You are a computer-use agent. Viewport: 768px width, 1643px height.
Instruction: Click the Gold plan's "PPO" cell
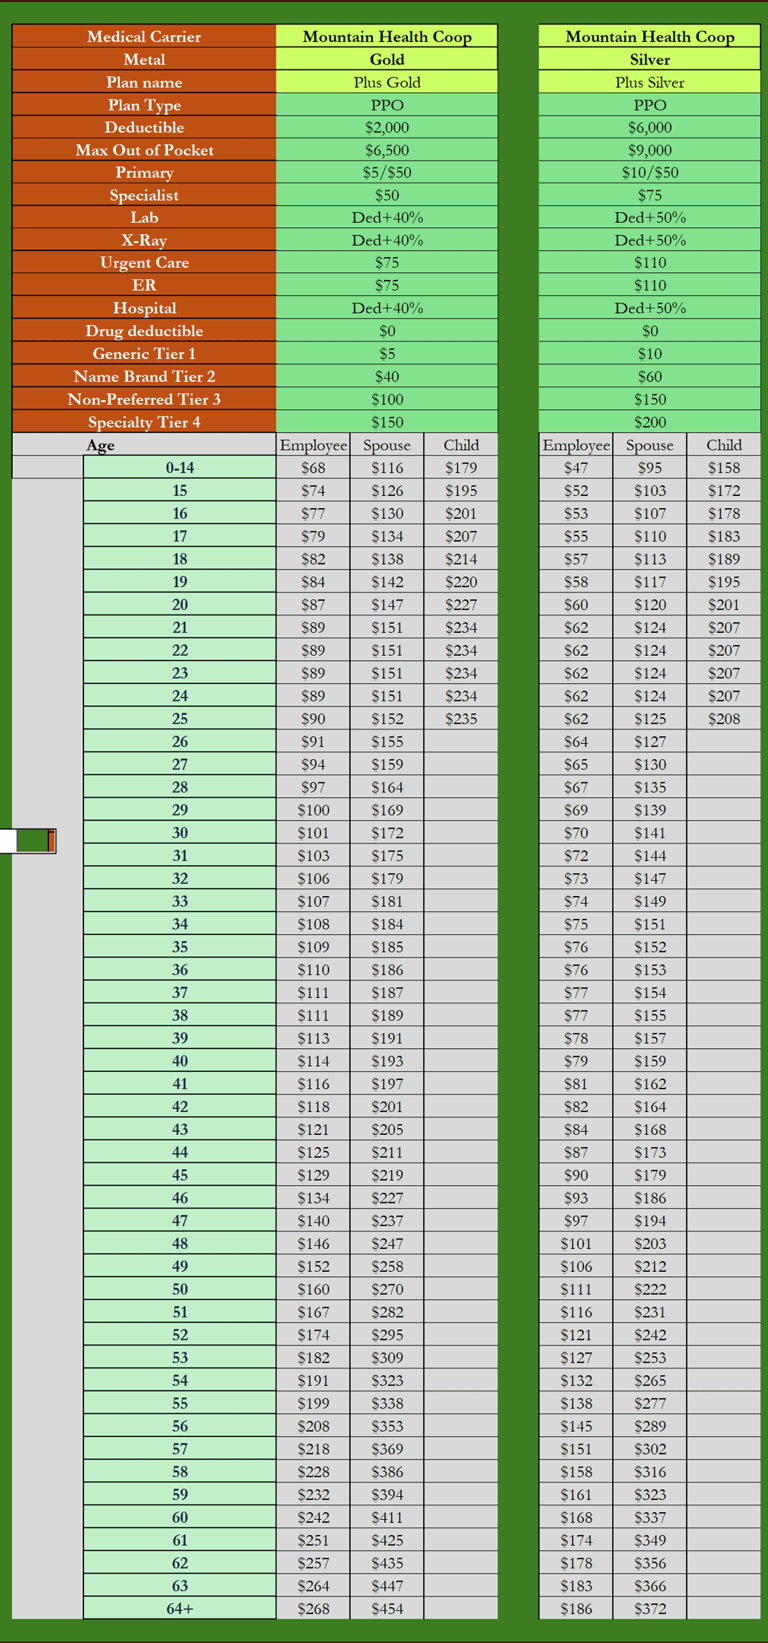pos(387,105)
